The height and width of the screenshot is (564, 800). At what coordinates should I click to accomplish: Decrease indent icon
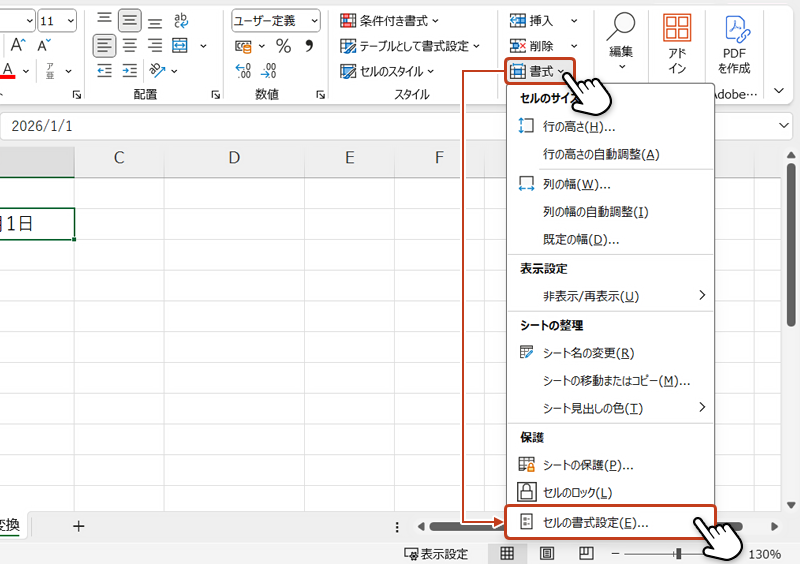coord(104,70)
